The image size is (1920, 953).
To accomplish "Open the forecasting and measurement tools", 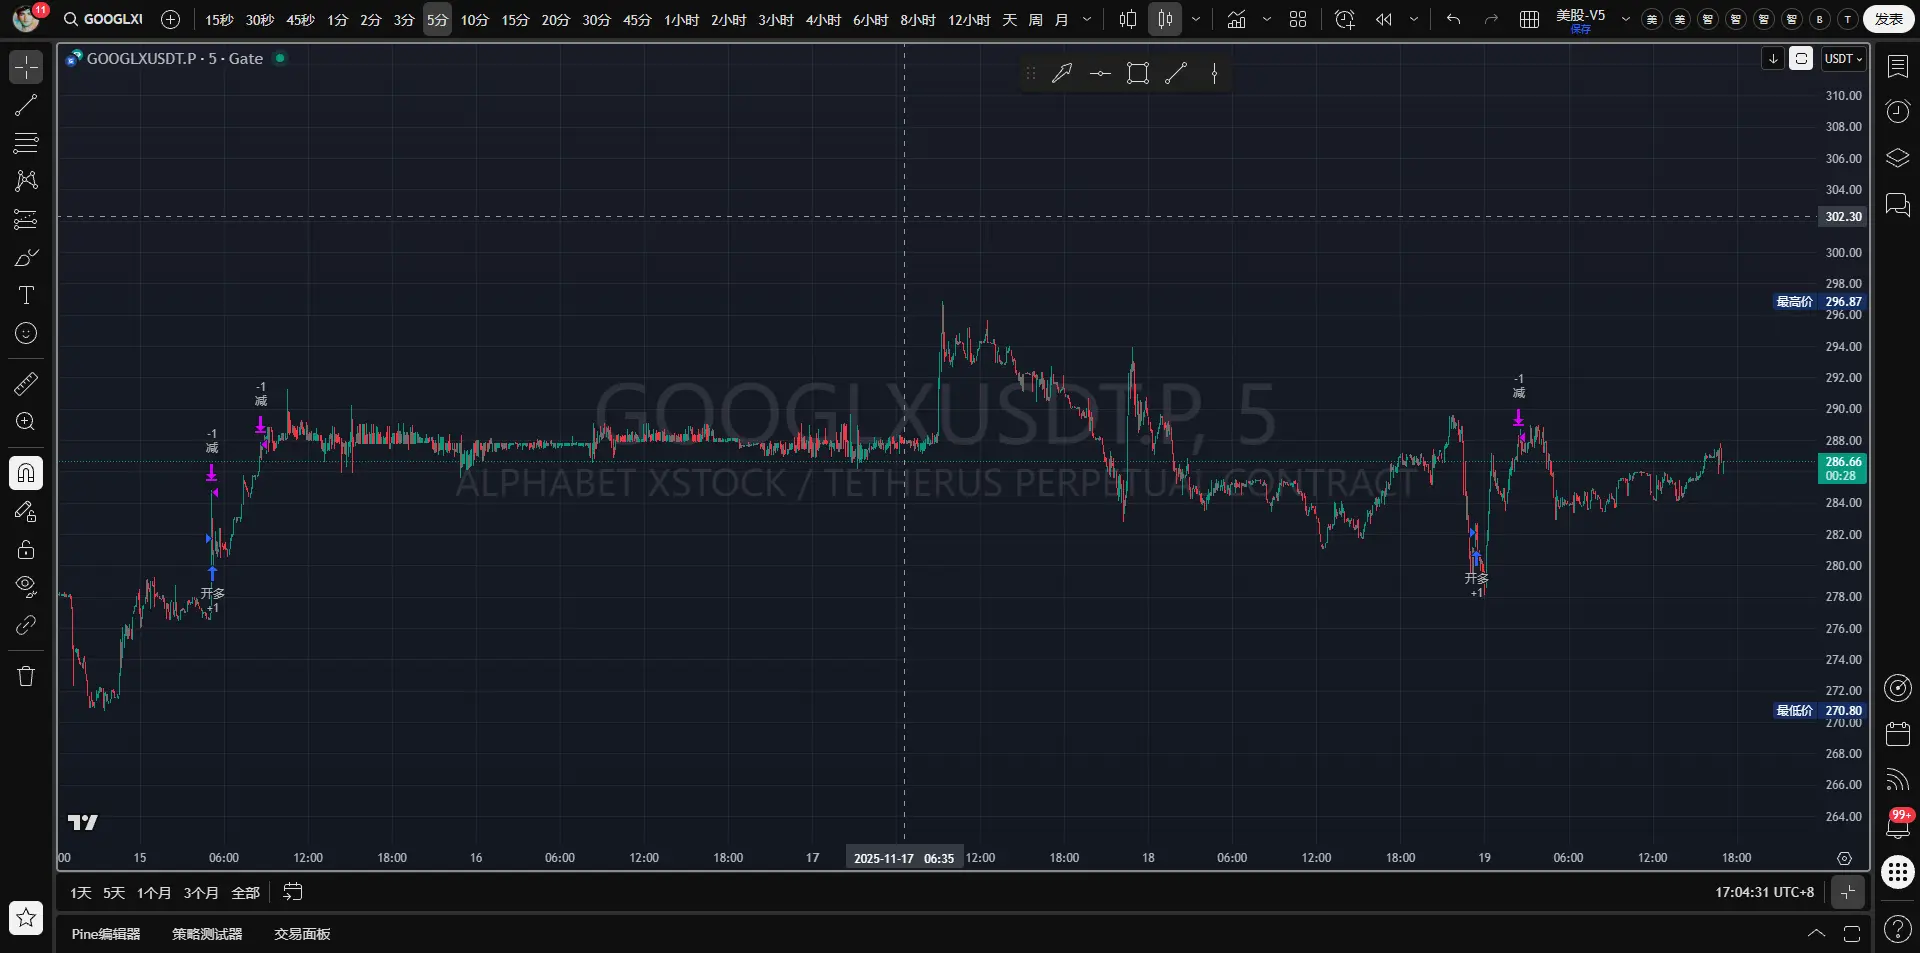I will [x=26, y=219].
